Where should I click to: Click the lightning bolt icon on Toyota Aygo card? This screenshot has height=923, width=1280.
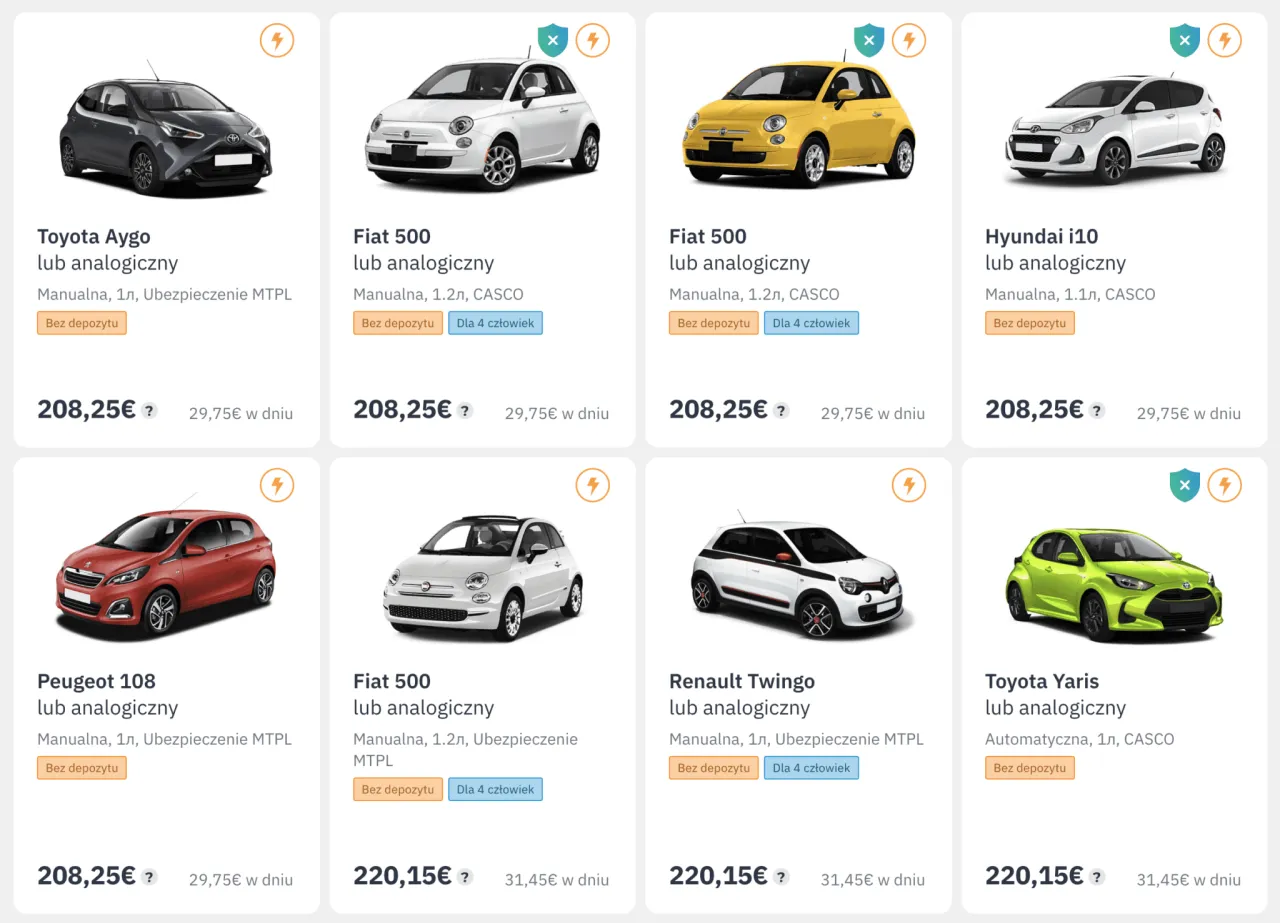277,41
